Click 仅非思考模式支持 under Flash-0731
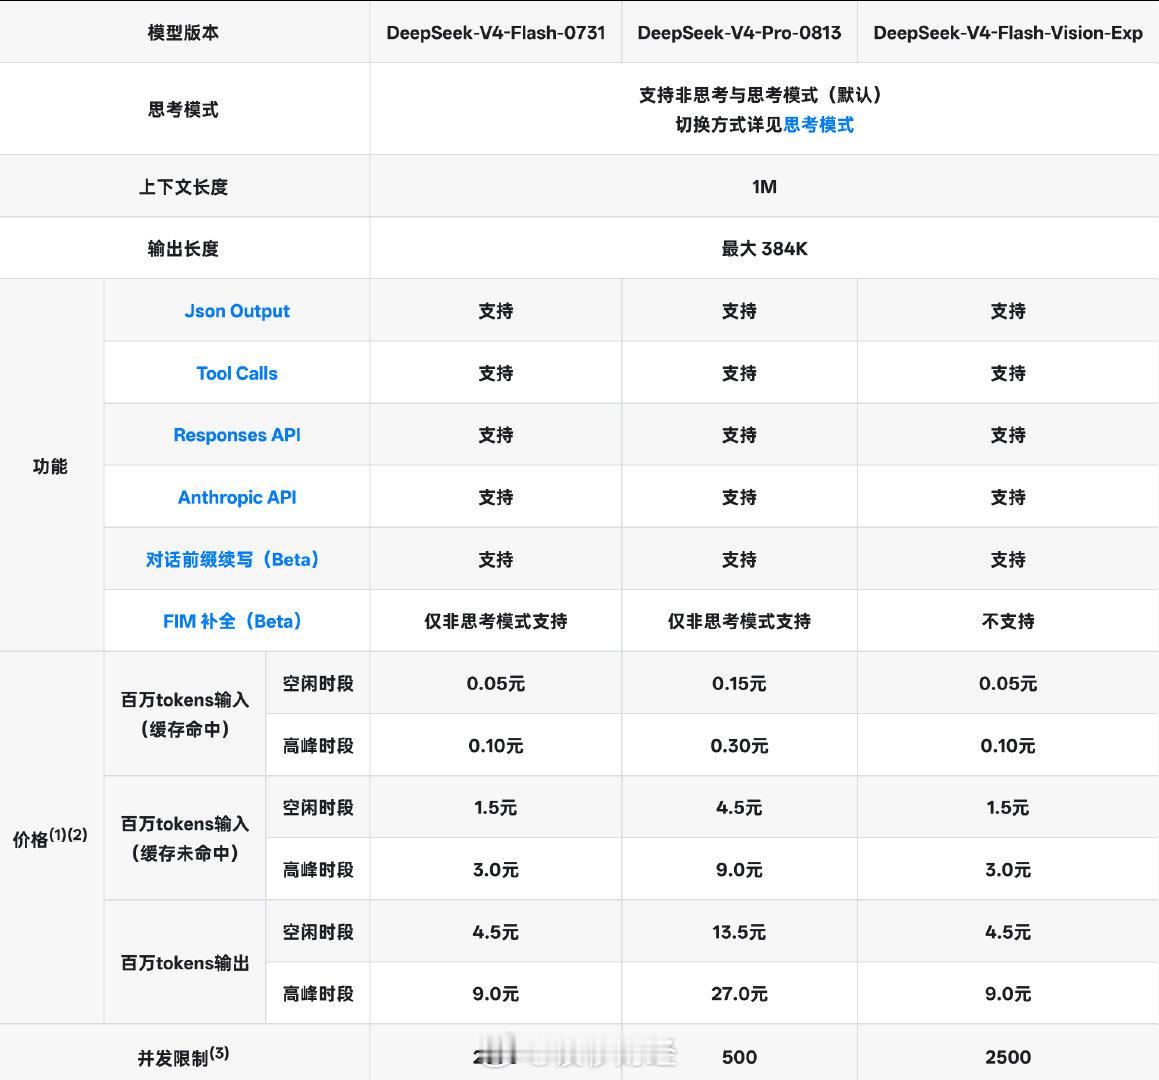The width and height of the screenshot is (1159, 1080). [x=495, y=622]
